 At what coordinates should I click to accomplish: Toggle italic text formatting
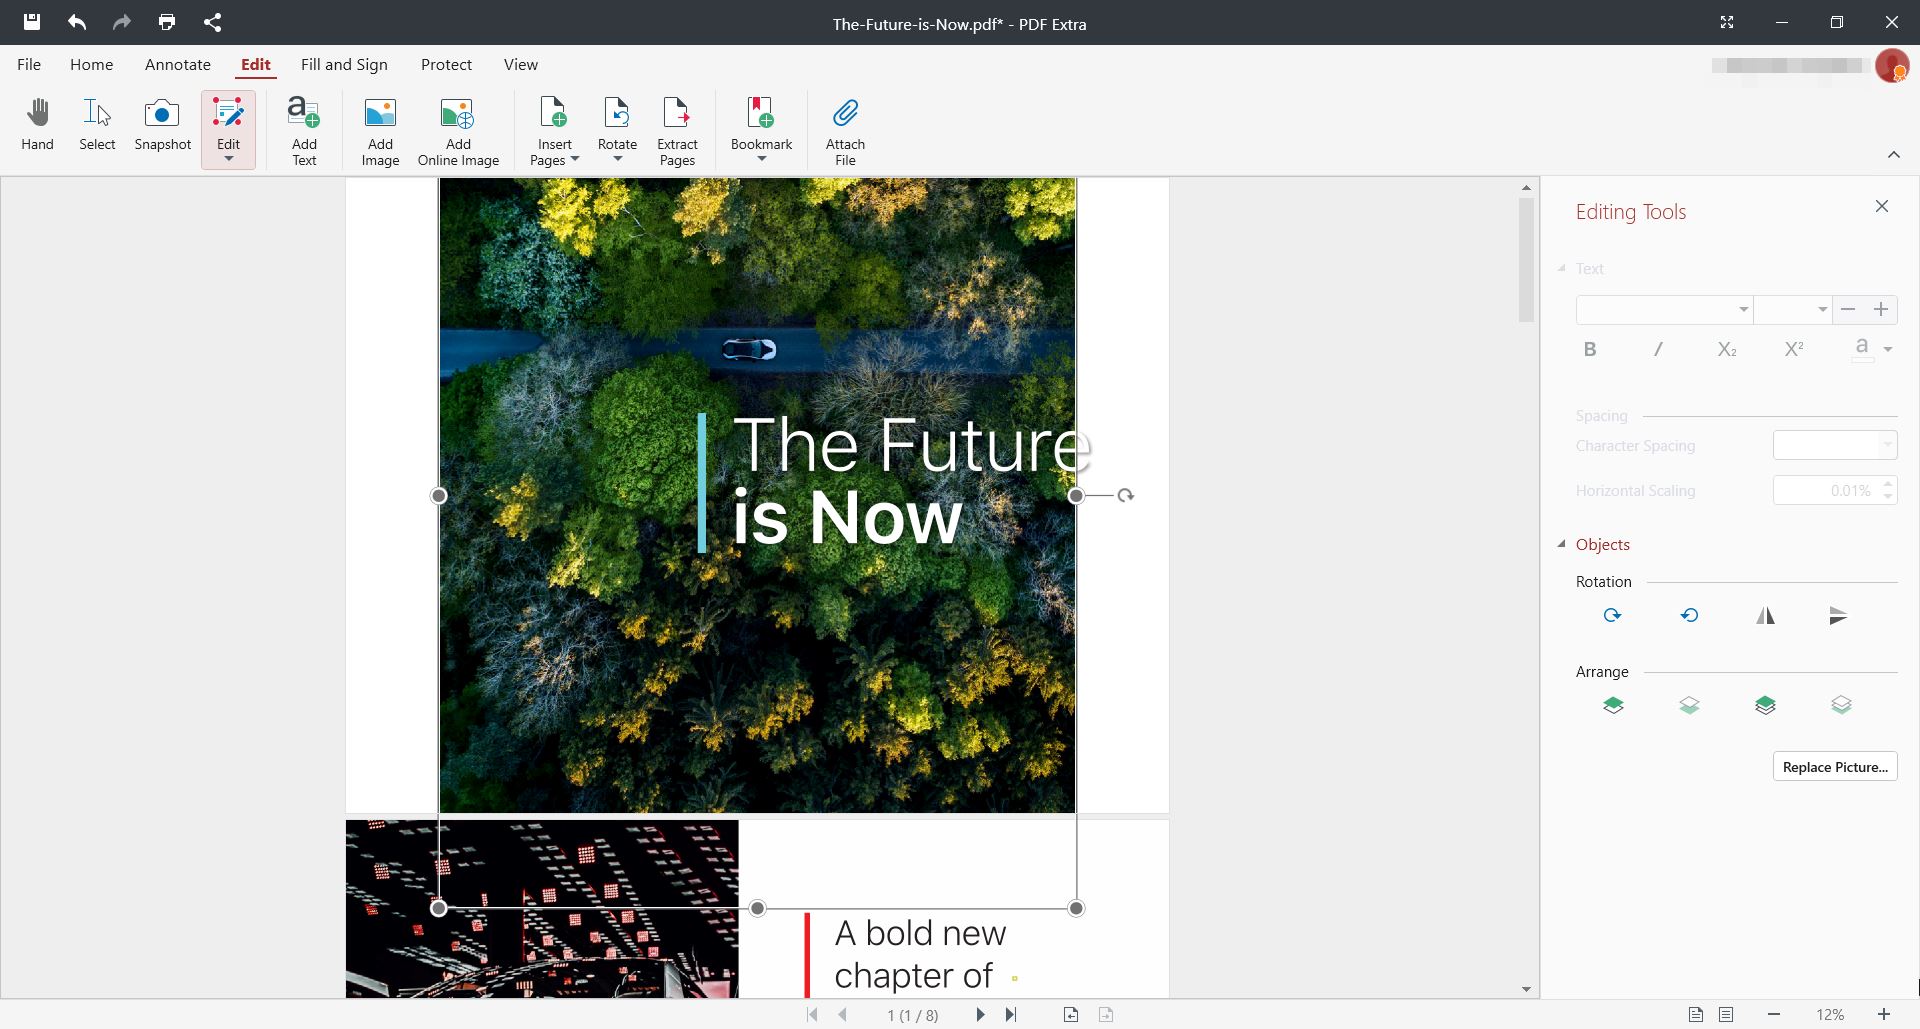coord(1657,349)
